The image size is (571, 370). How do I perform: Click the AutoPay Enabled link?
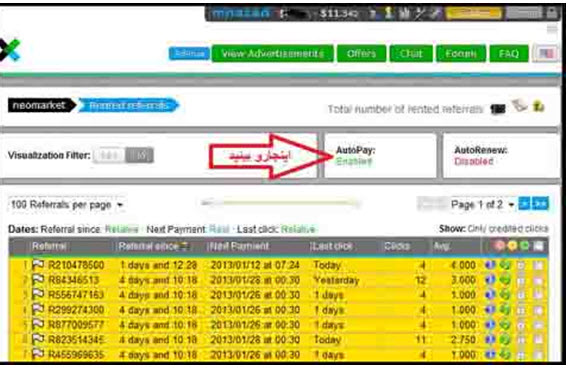pyautogui.click(x=354, y=161)
